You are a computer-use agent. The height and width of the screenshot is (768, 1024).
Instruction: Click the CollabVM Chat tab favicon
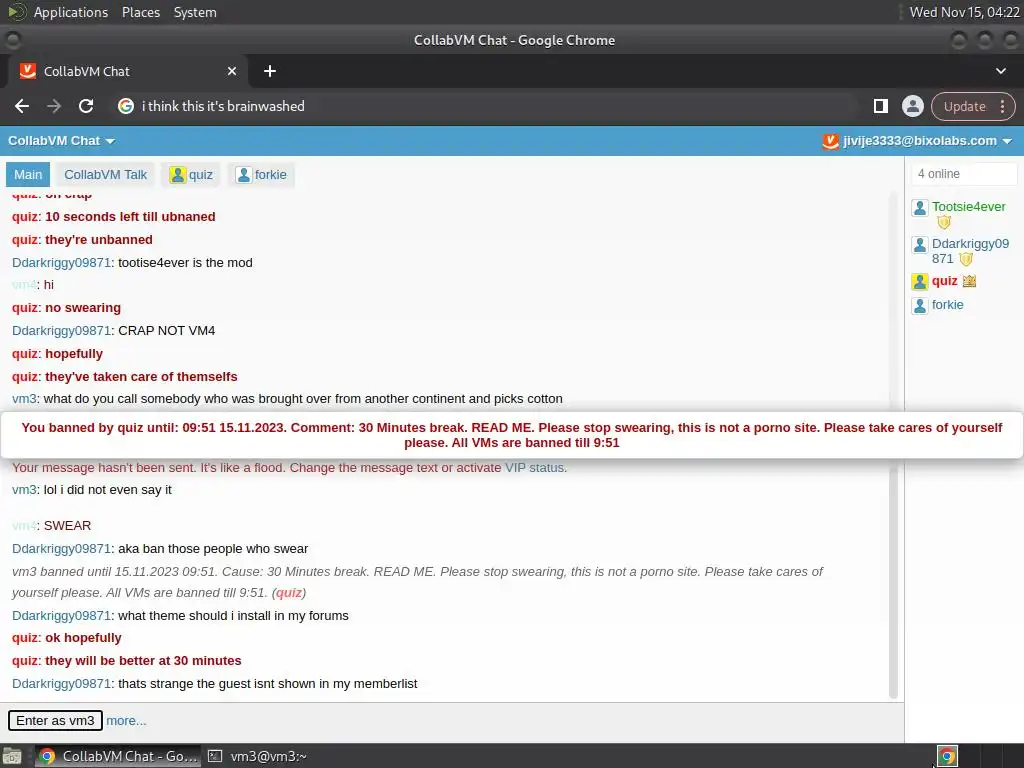pos(28,71)
